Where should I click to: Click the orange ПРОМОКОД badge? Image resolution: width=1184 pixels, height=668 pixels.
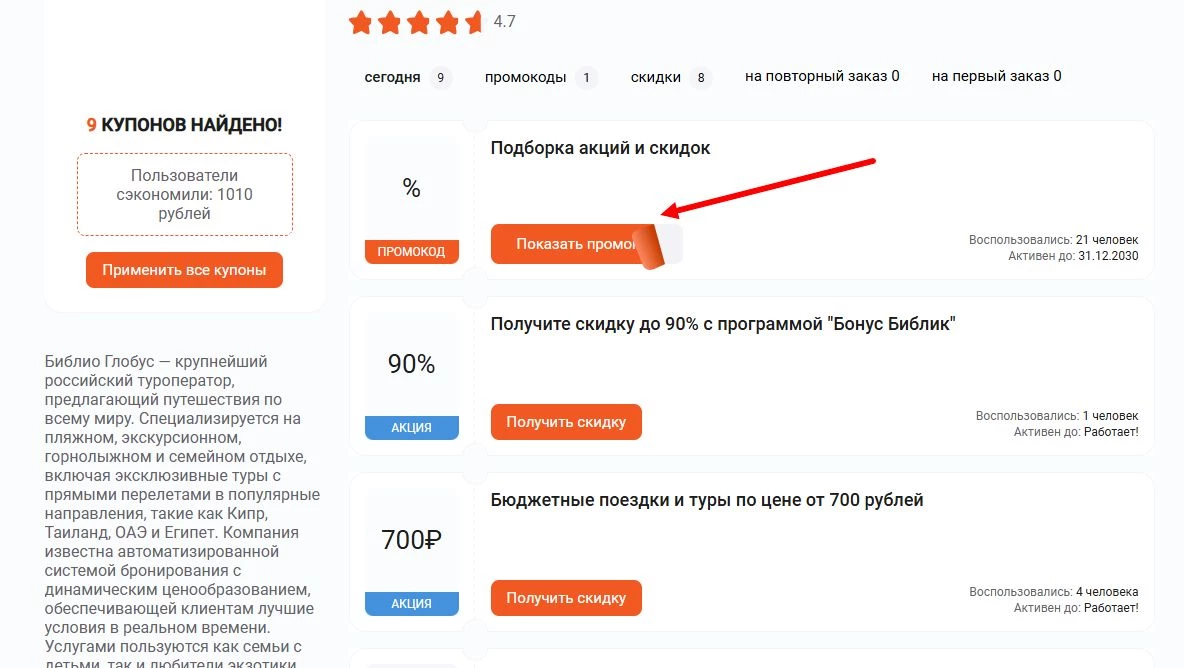point(411,251)
